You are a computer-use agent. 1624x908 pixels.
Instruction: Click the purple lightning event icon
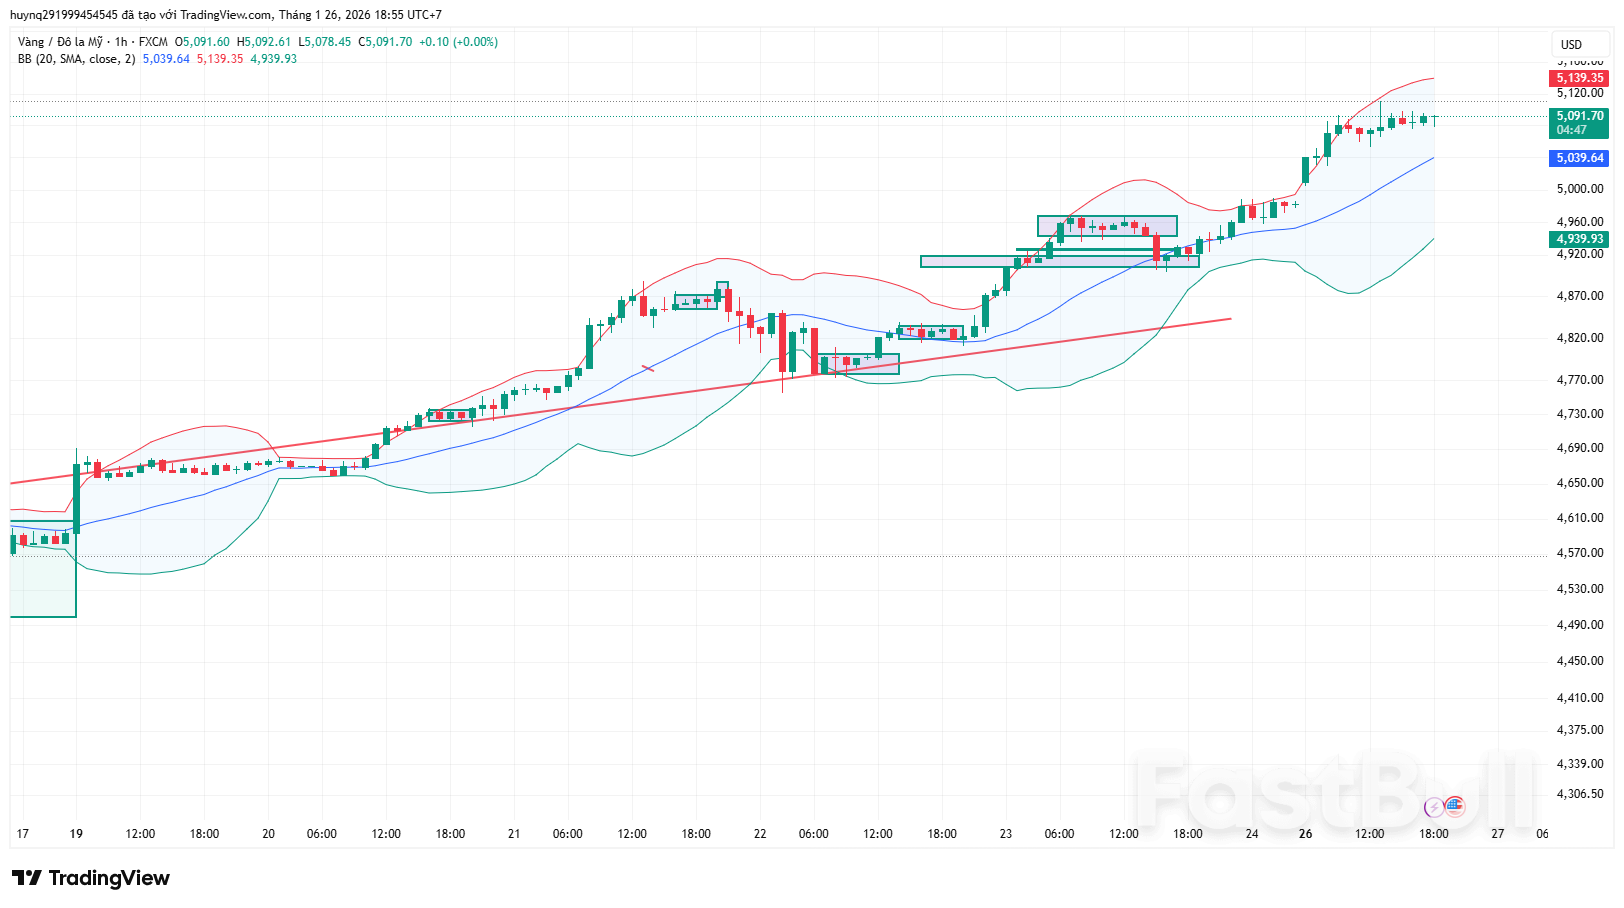1434,807
